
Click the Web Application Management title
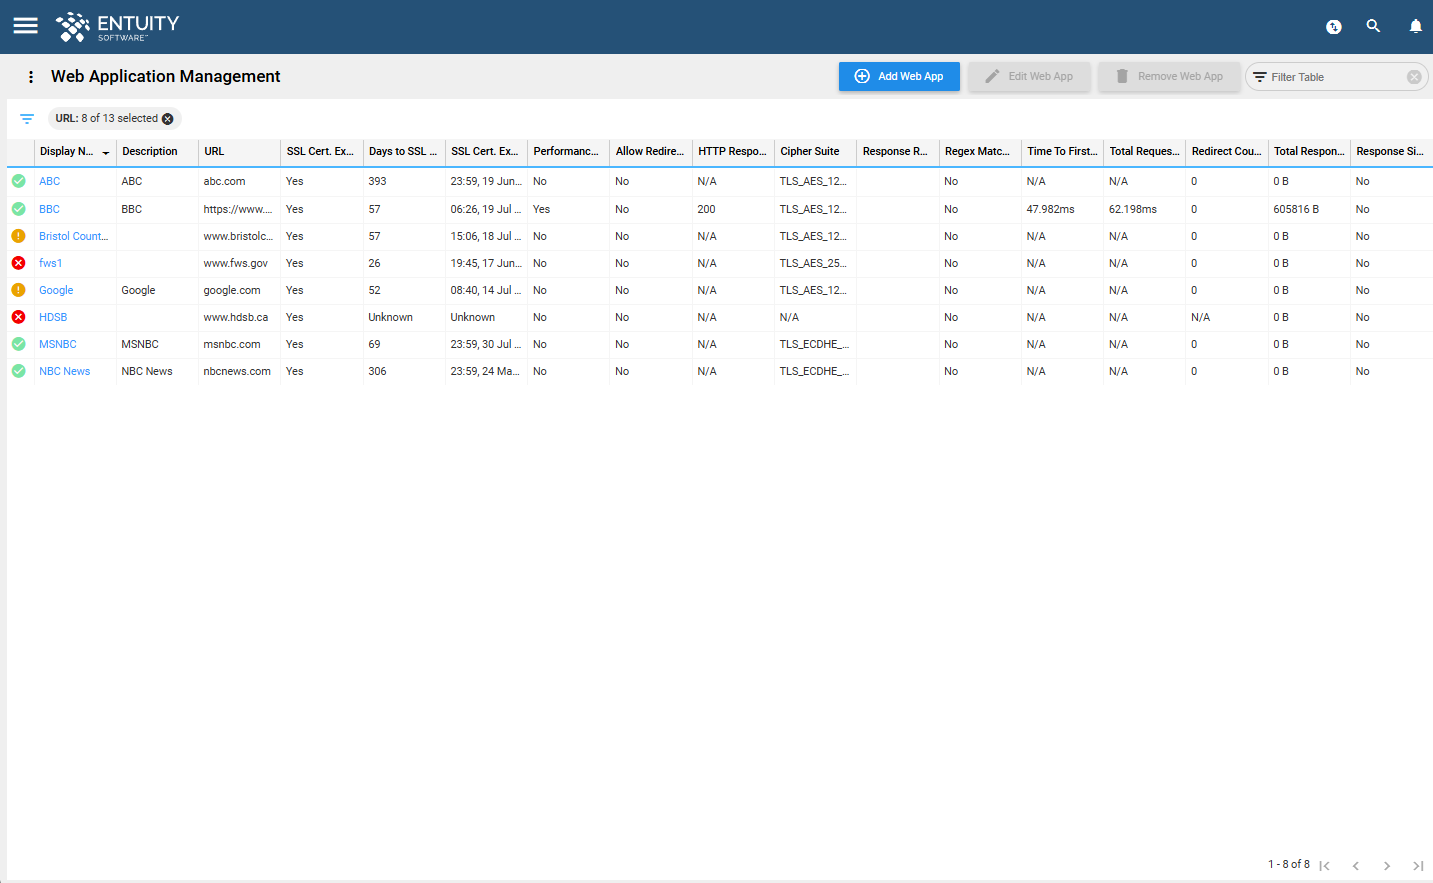(x=166, y=77)
